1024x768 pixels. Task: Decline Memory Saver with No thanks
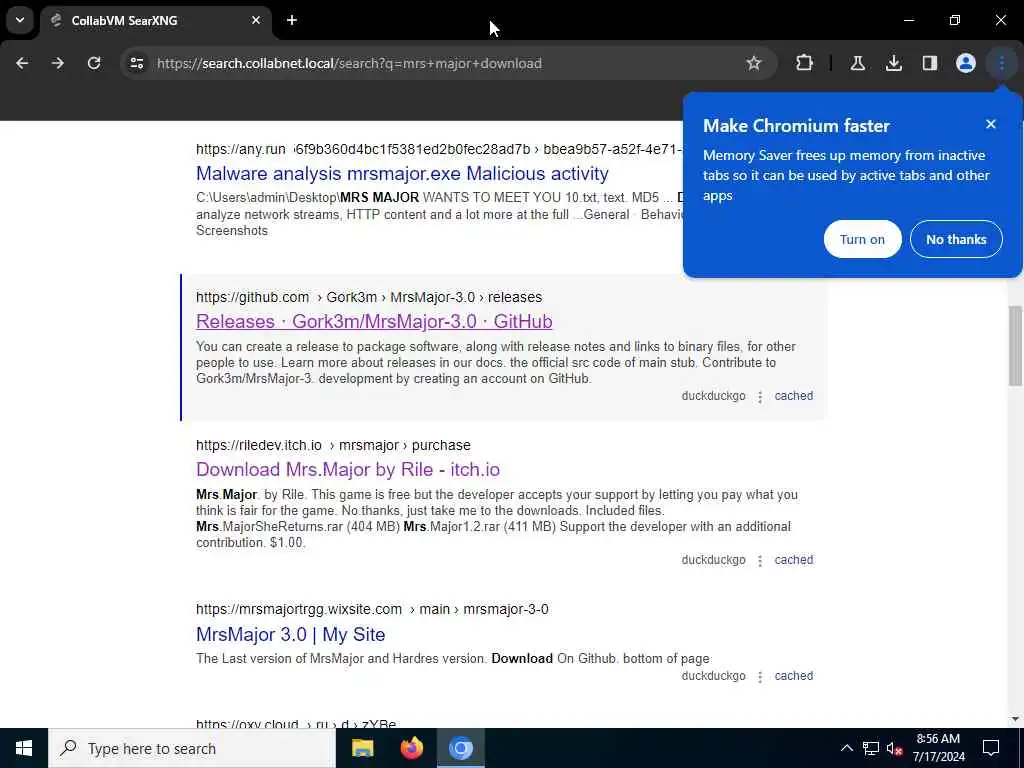coord(956,239)
